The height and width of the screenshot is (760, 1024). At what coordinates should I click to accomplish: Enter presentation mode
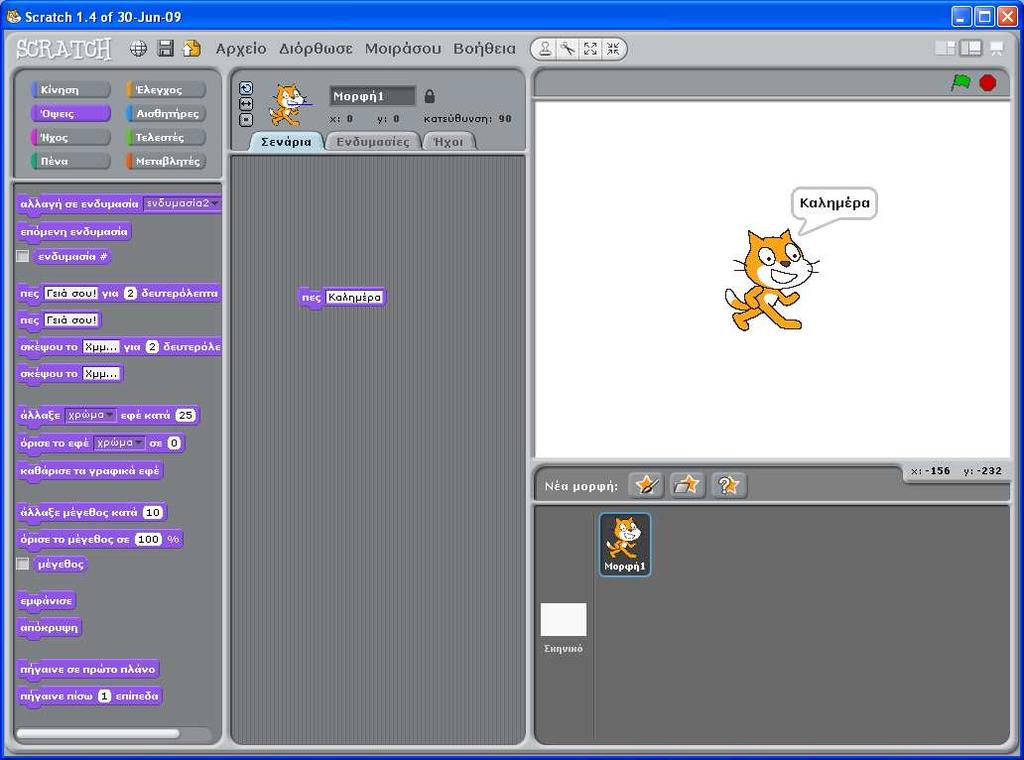click(997, 48)
